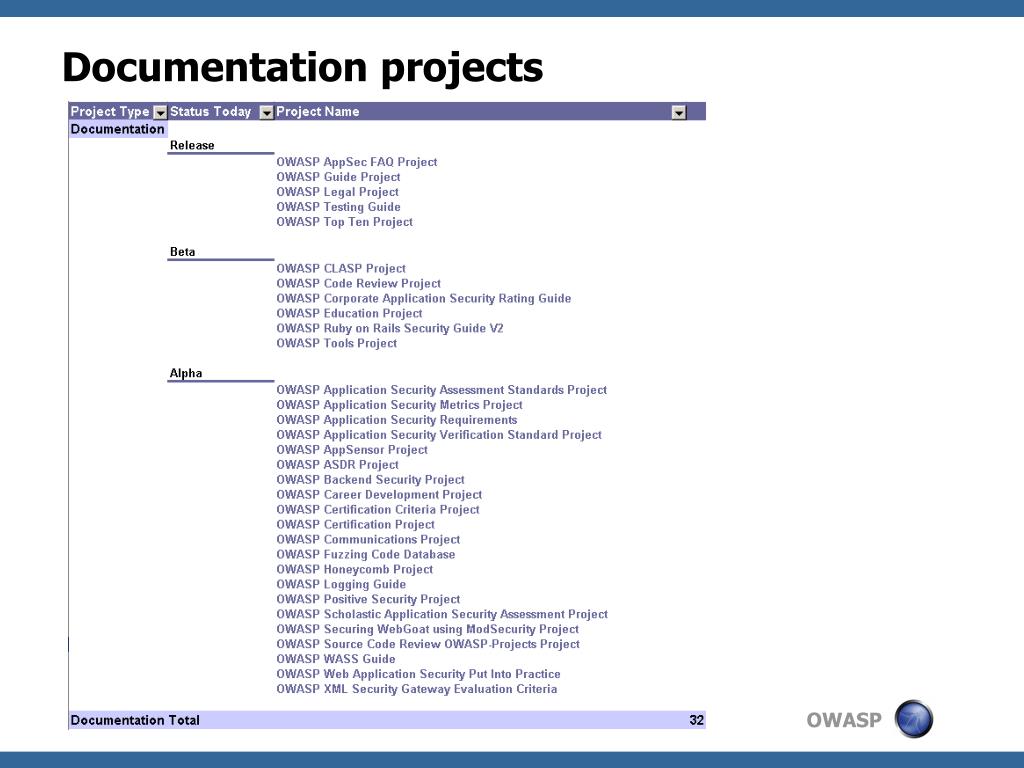The width and height of the screenshot is (1024, 768).
Task: Click OWASP Tools Project
Action: point(337,344)
